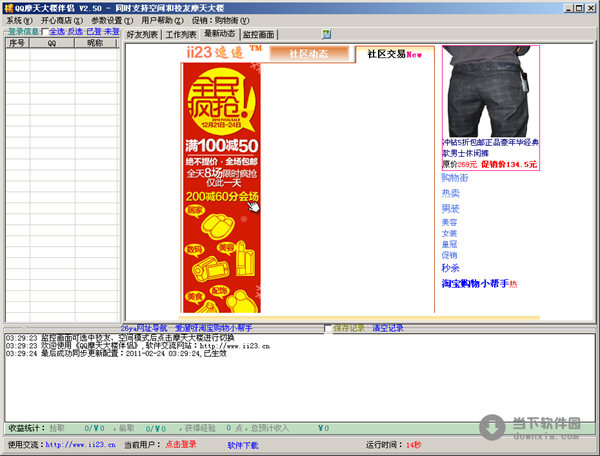Select the 社区动态 tab on the page

pos(308,54)
